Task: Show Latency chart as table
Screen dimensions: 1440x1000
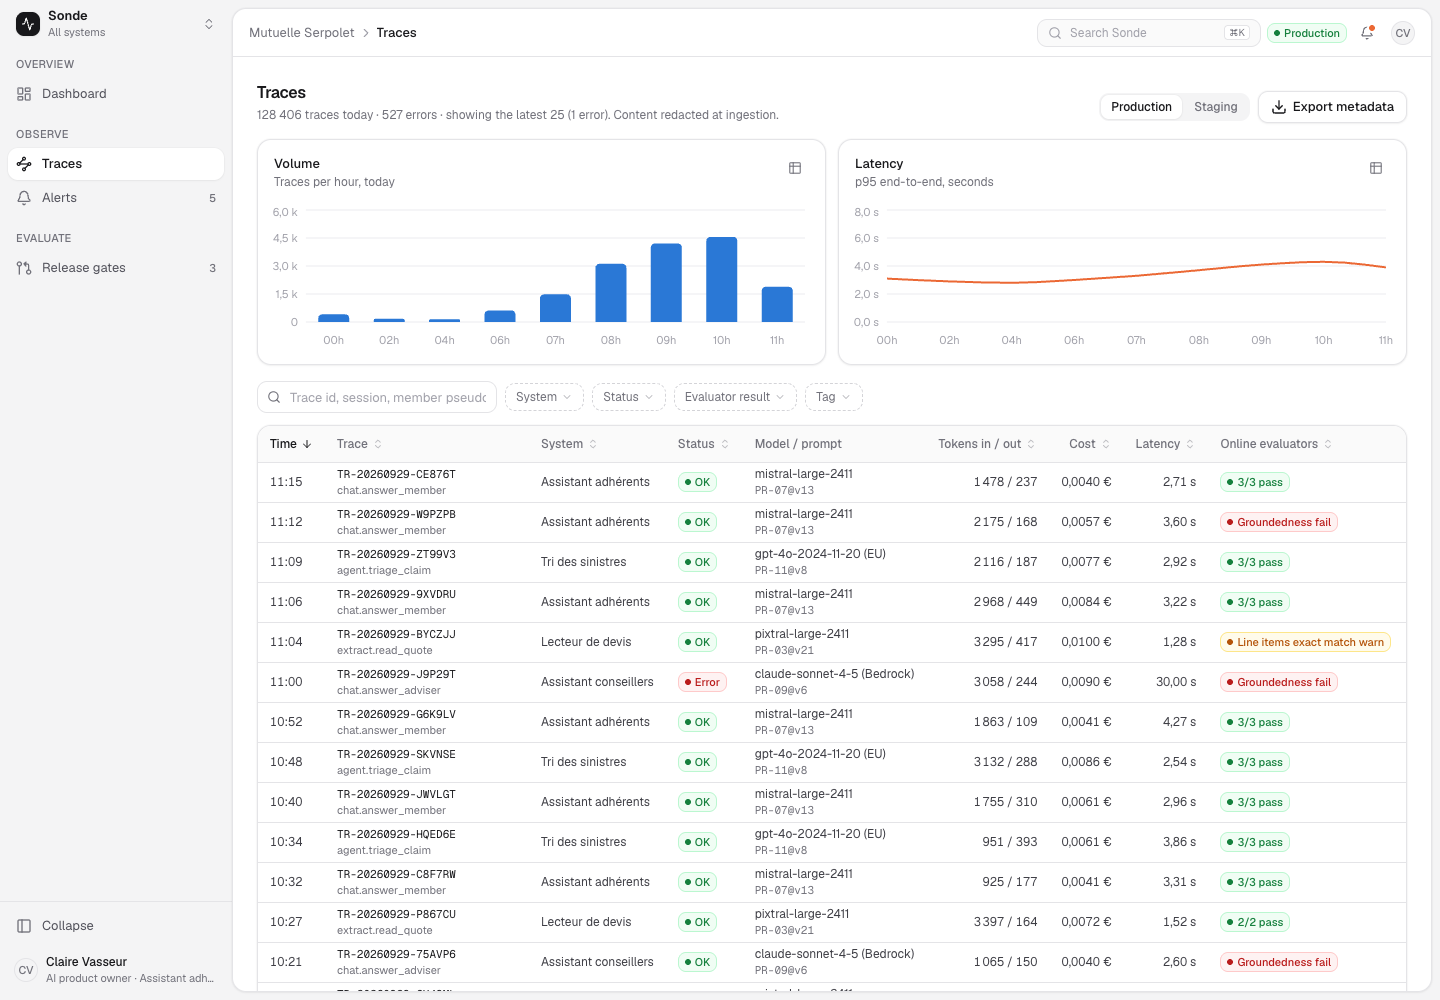Action: tap(1376, 168)
